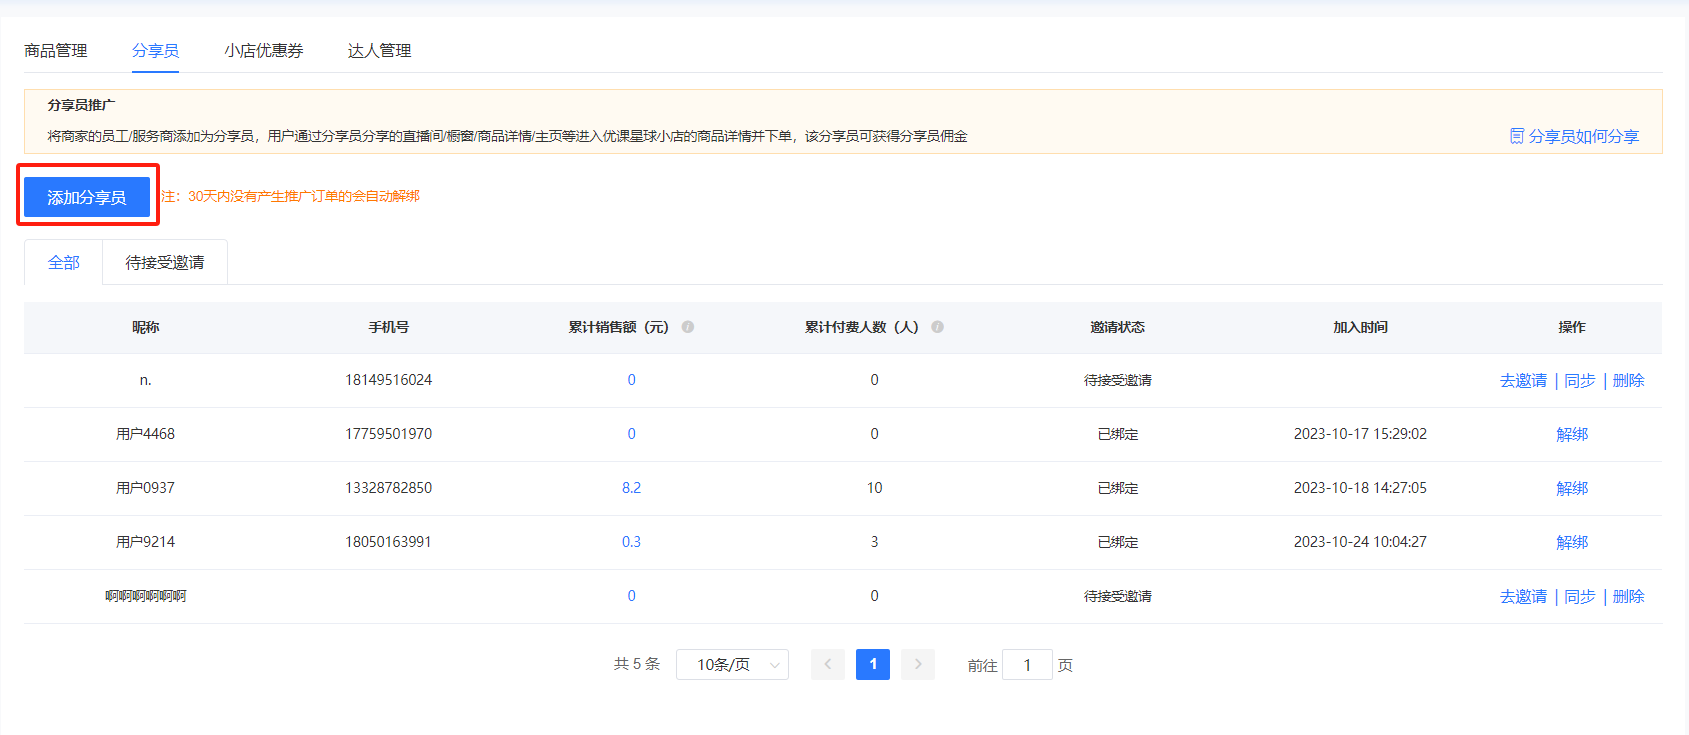
Task: Delete the 啊啊啊啊啊啊 sharer row
Action: pos(1628,596)
